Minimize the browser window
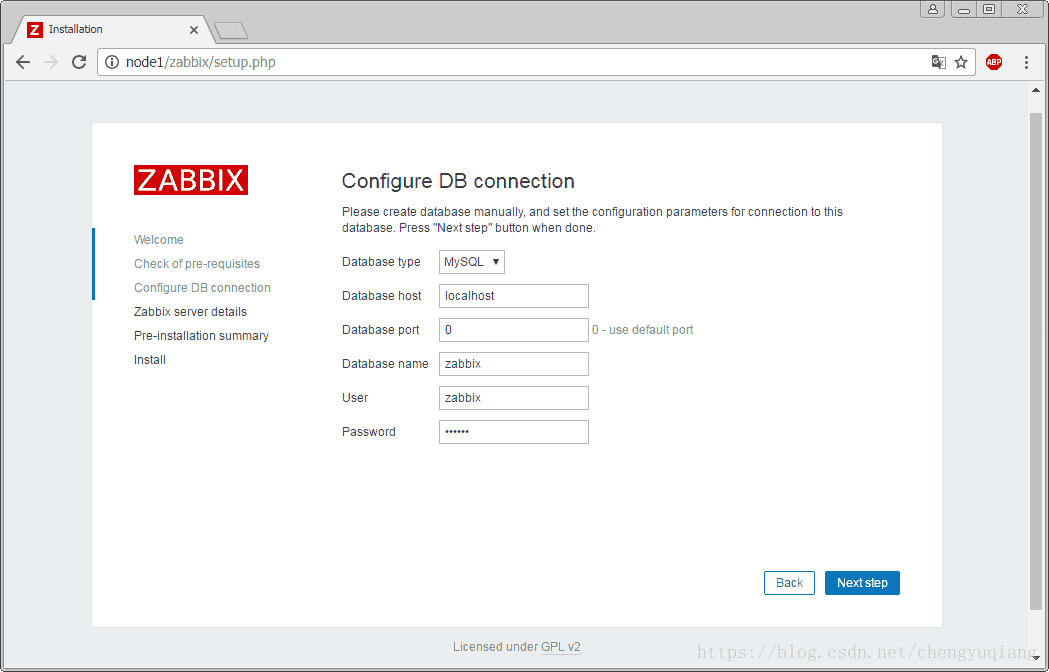The width and height of the screenshot is (1049, 672). pyautogui.click(x=964, y=9)
